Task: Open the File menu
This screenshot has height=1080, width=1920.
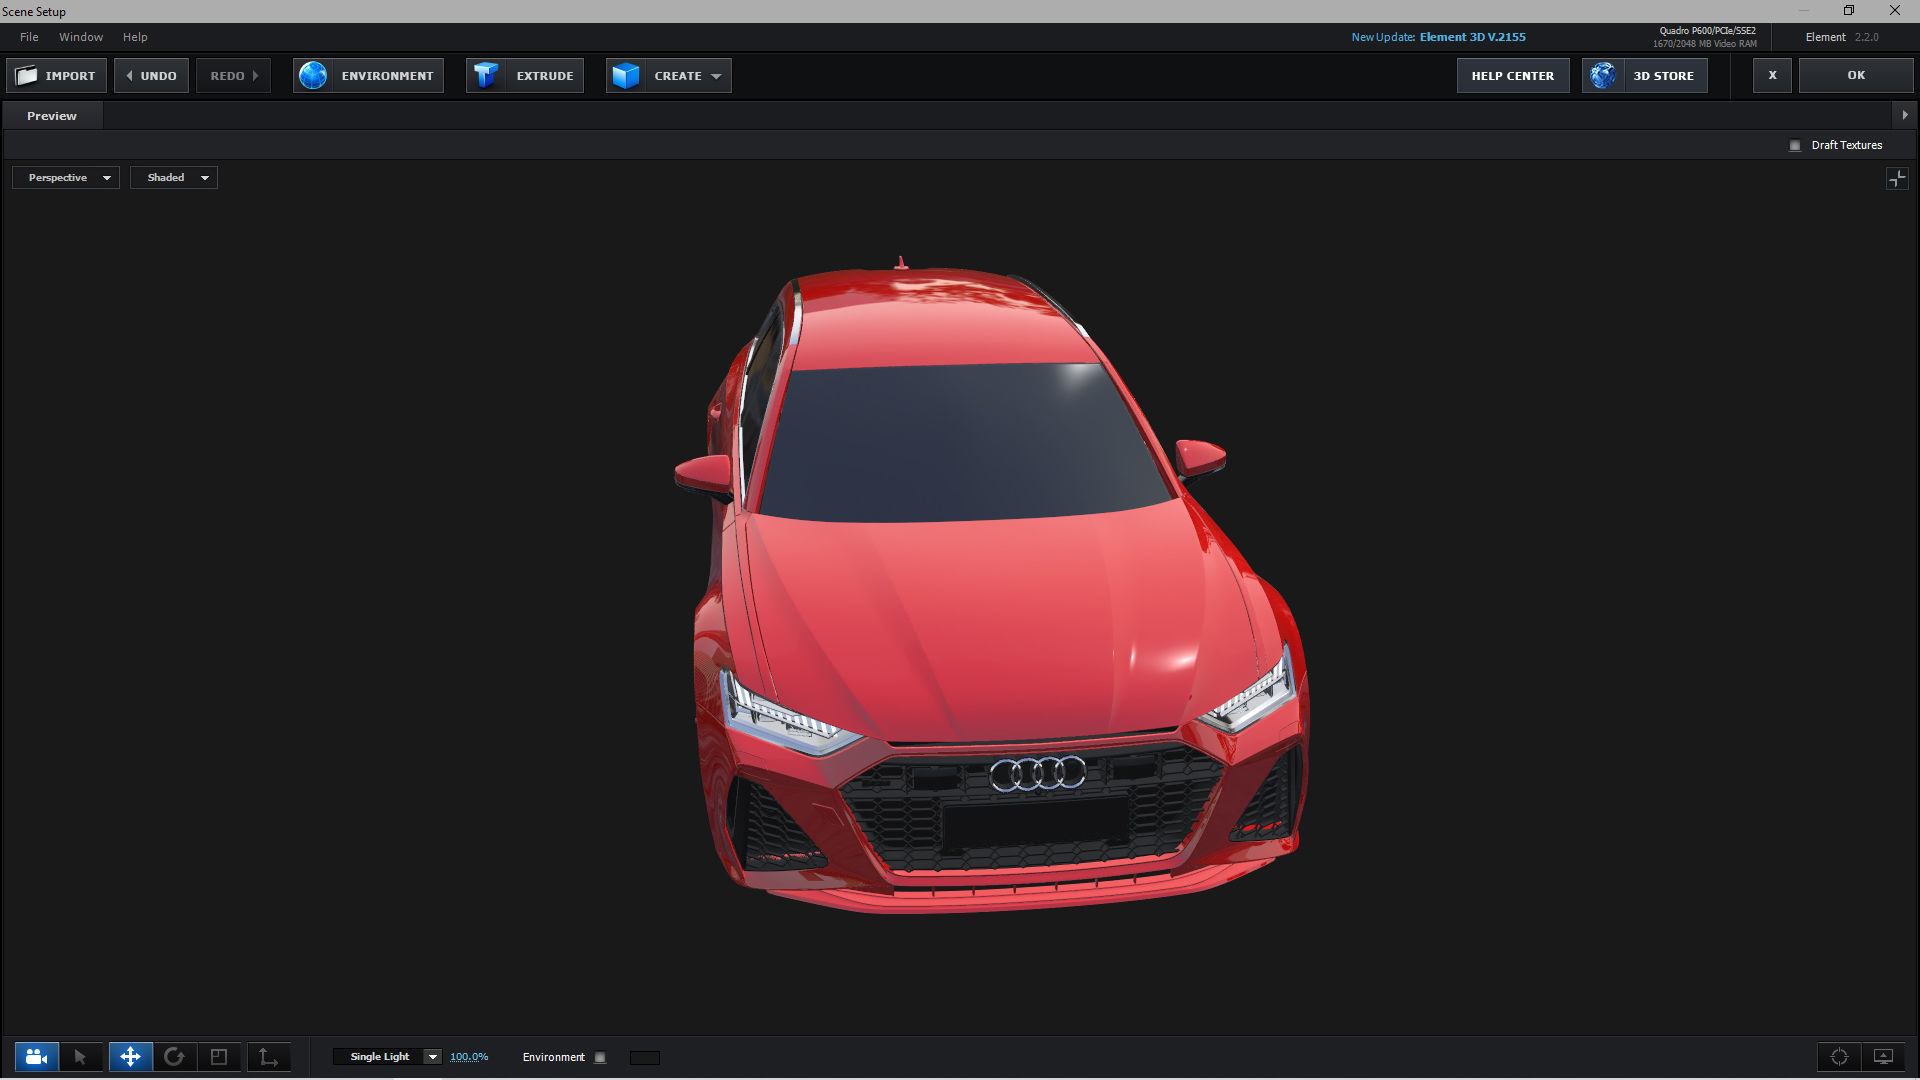Action: click(x=29, y=37)
